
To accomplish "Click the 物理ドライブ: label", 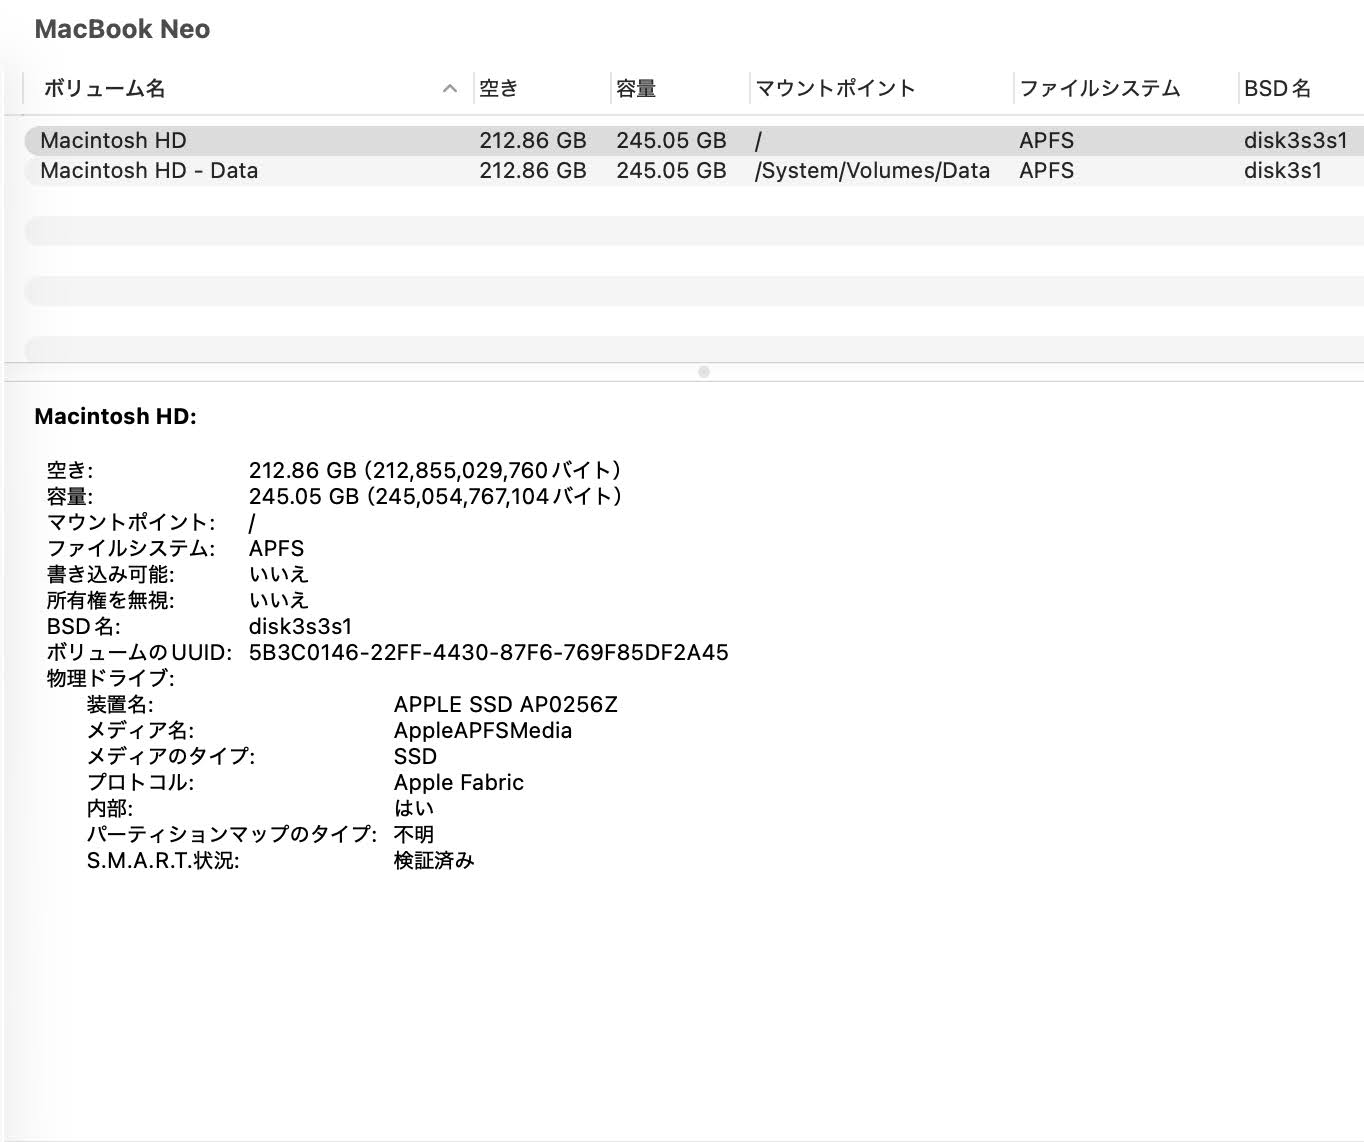I will click(111, 678).
